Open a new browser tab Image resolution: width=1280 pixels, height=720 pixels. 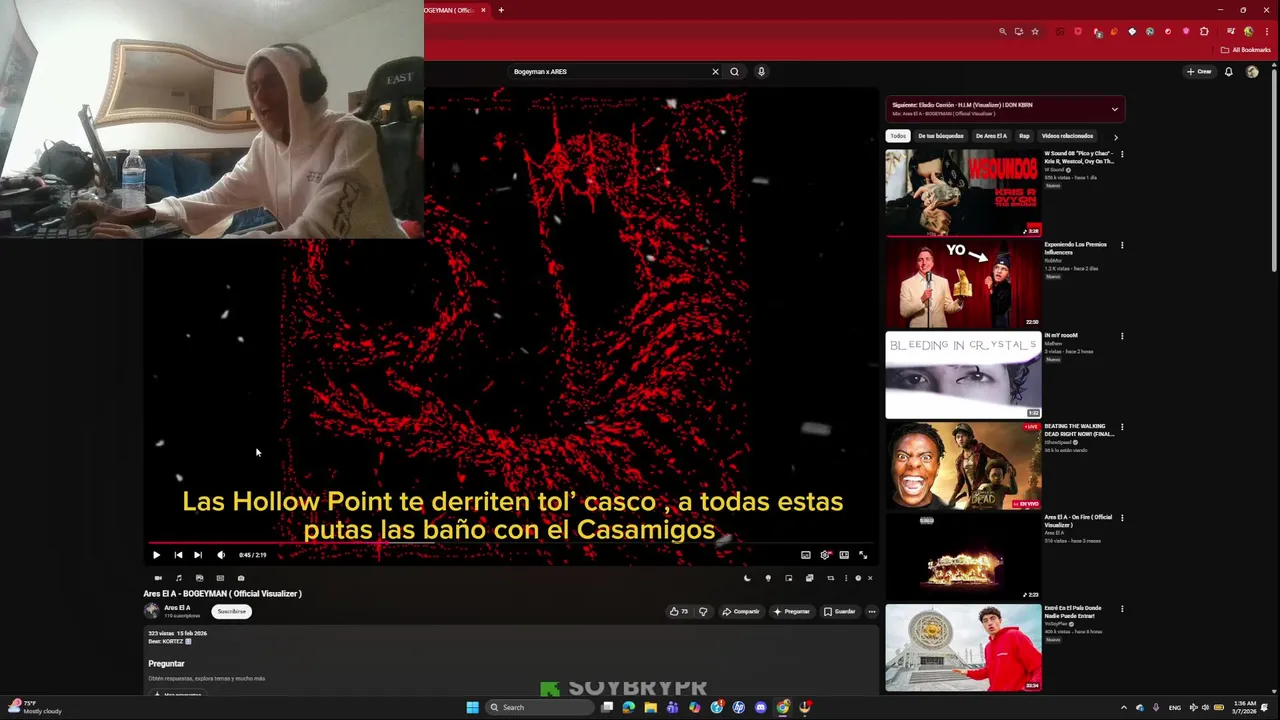click(501, 10)
